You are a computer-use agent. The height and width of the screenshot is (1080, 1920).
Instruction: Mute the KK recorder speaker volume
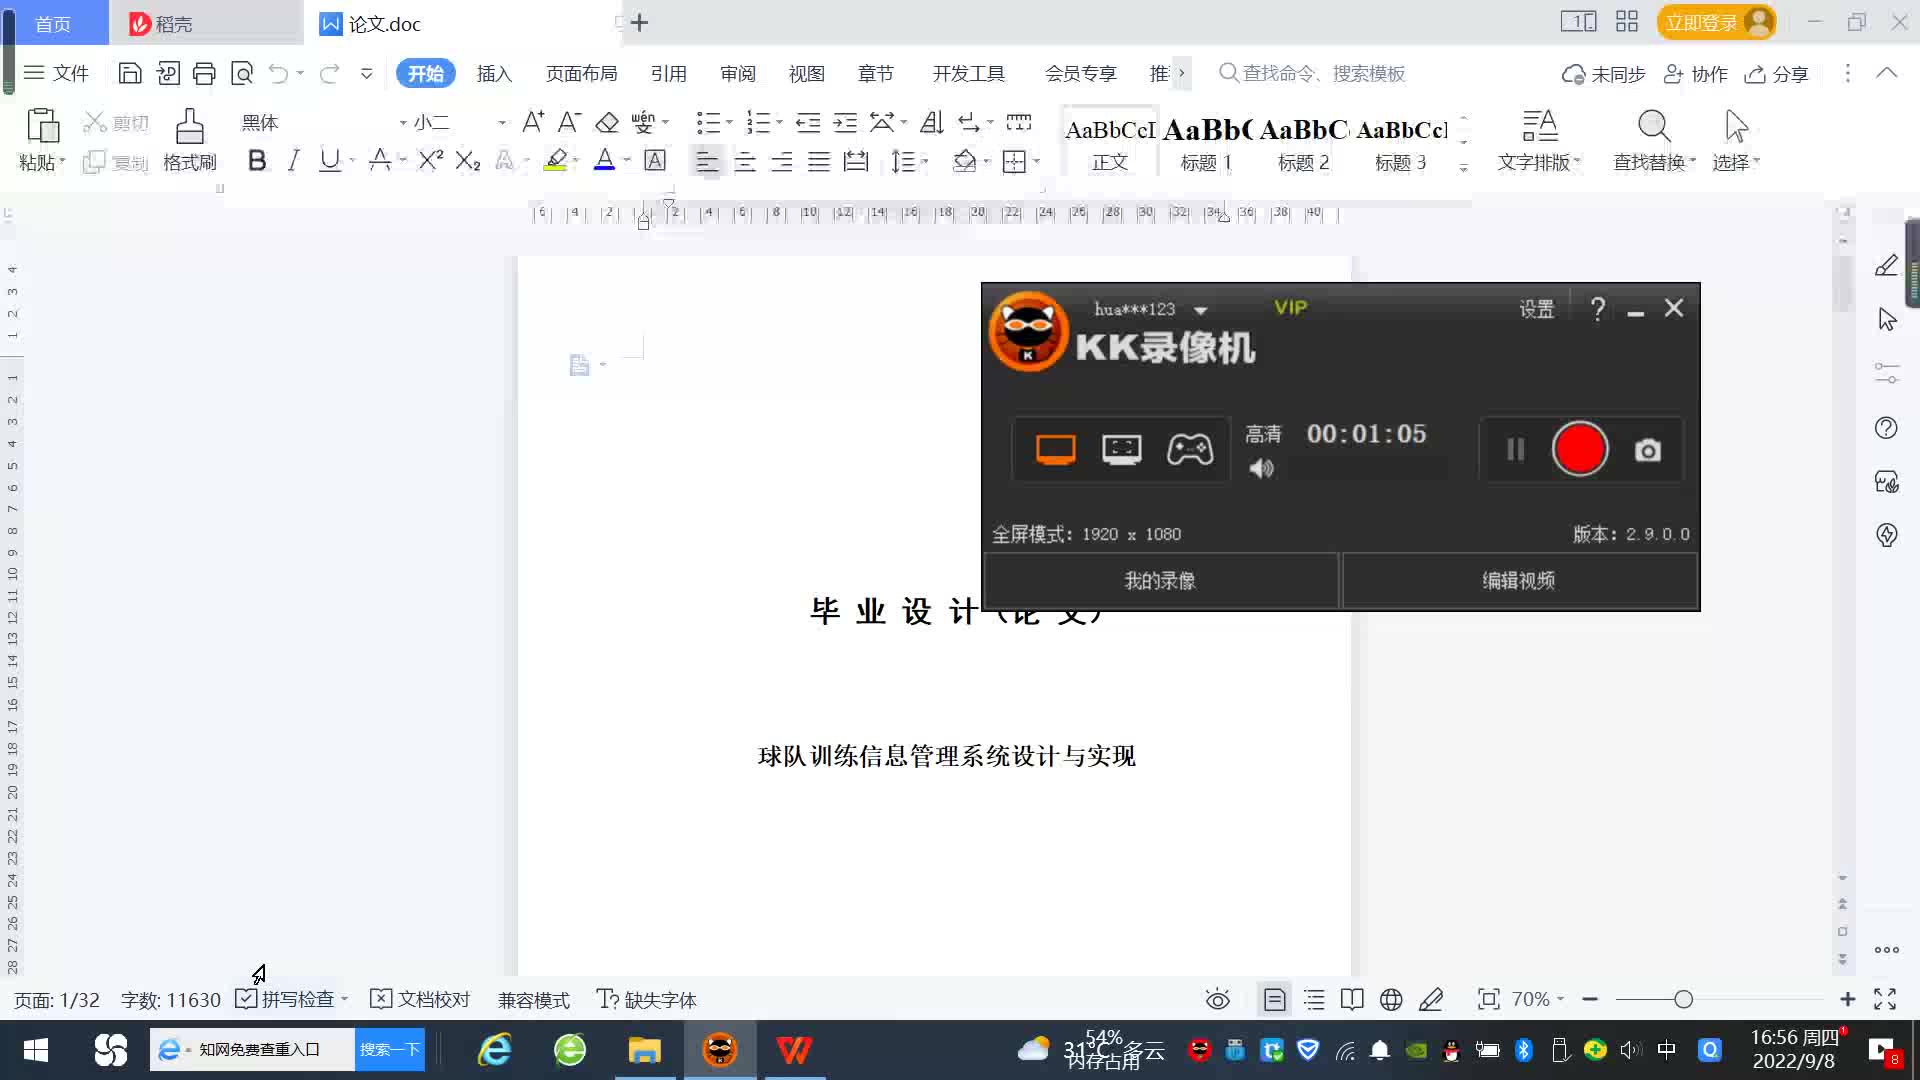(1261, 468)
